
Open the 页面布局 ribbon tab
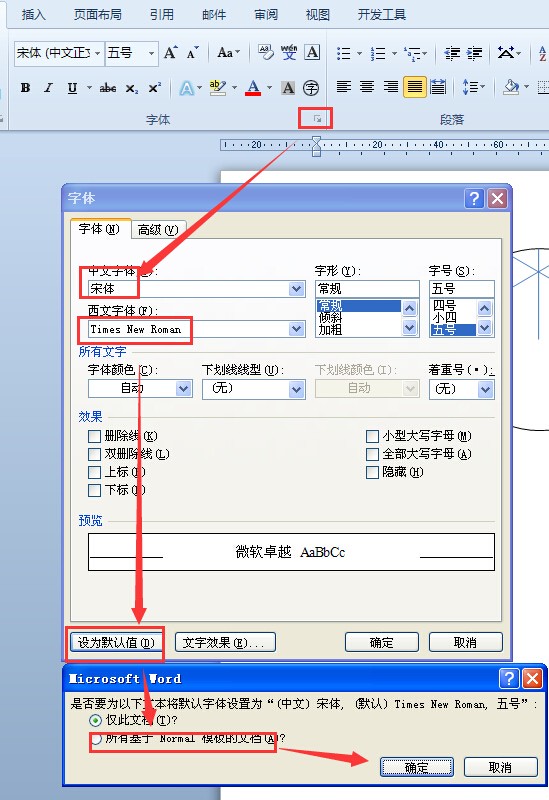97,14
